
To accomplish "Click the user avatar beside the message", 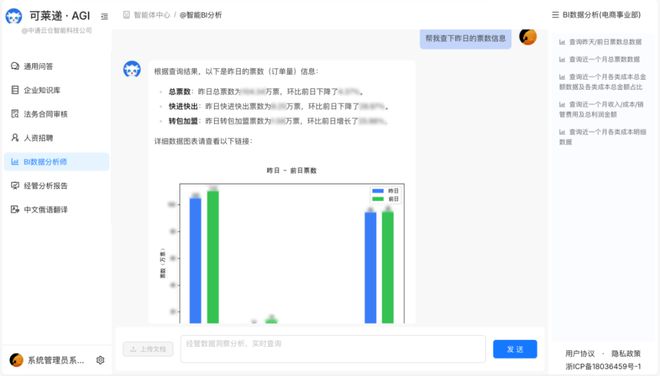I will click(x=528, y=37).
